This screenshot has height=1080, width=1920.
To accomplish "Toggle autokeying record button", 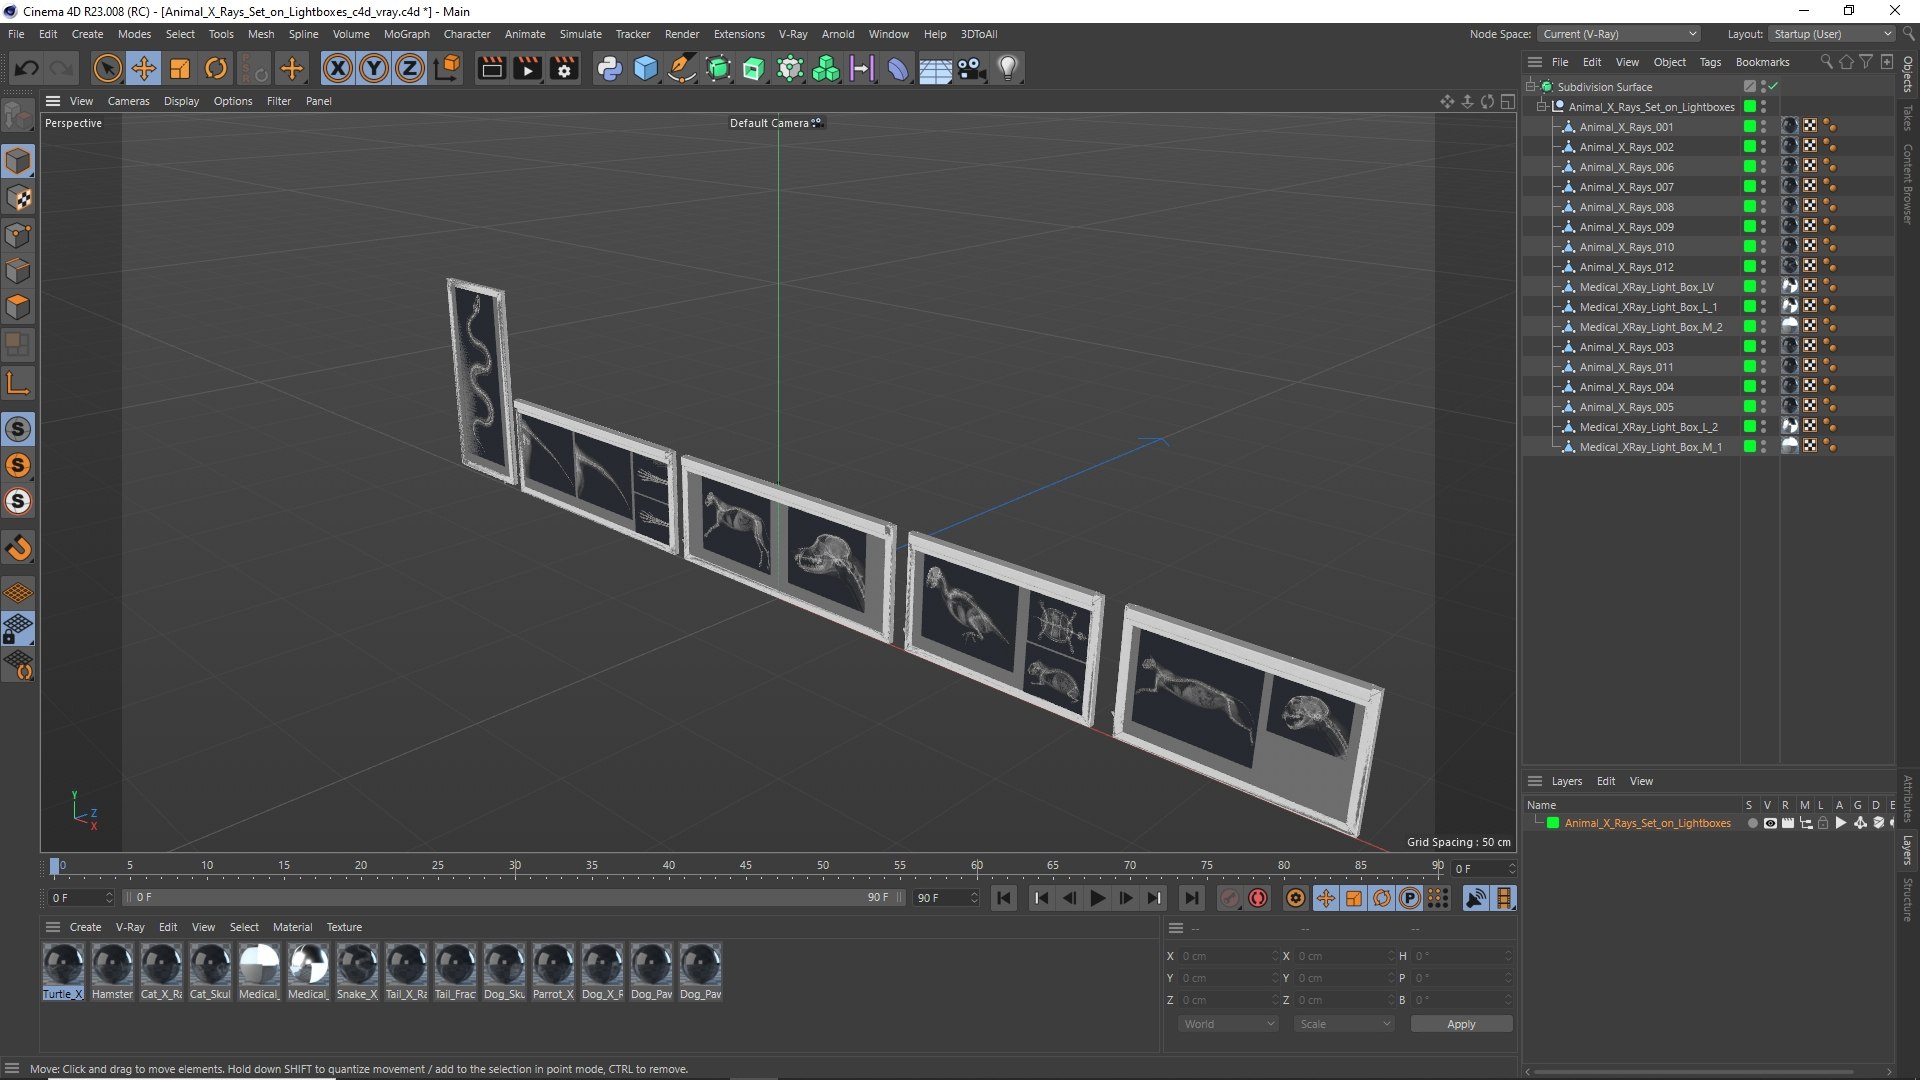I will [1258, 898].
